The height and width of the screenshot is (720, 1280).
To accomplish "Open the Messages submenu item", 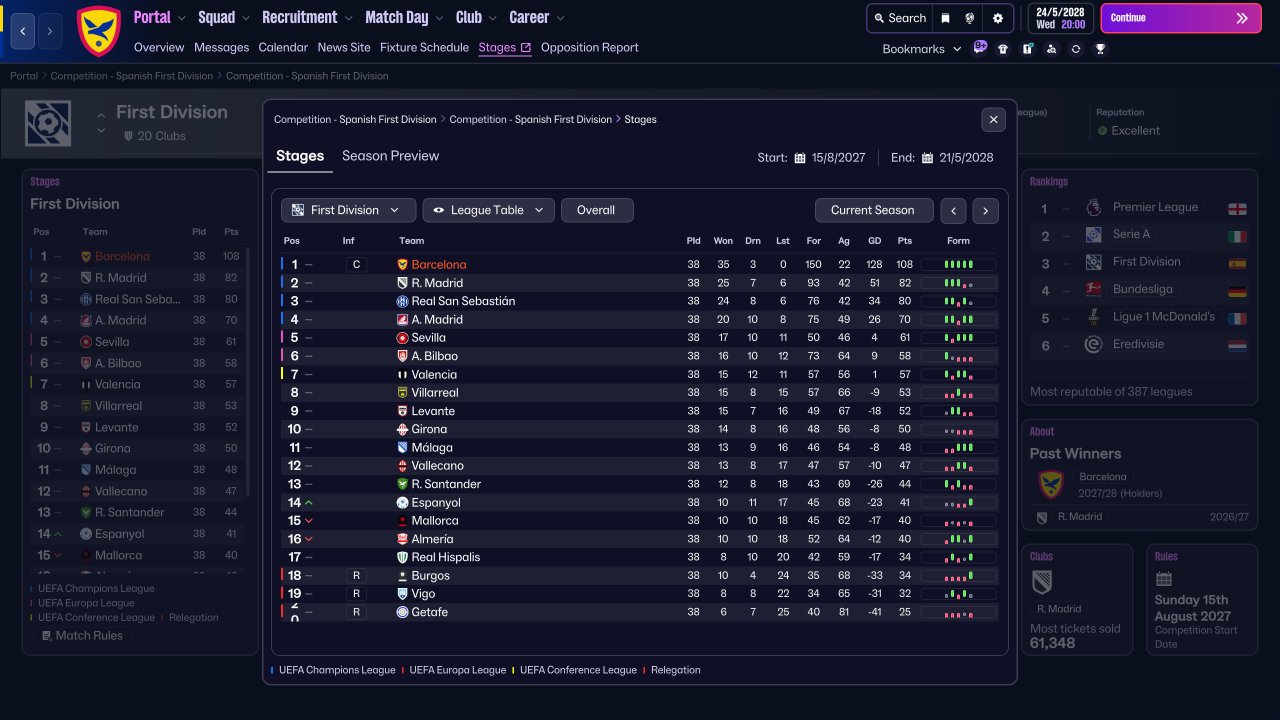I will point(222,47).
